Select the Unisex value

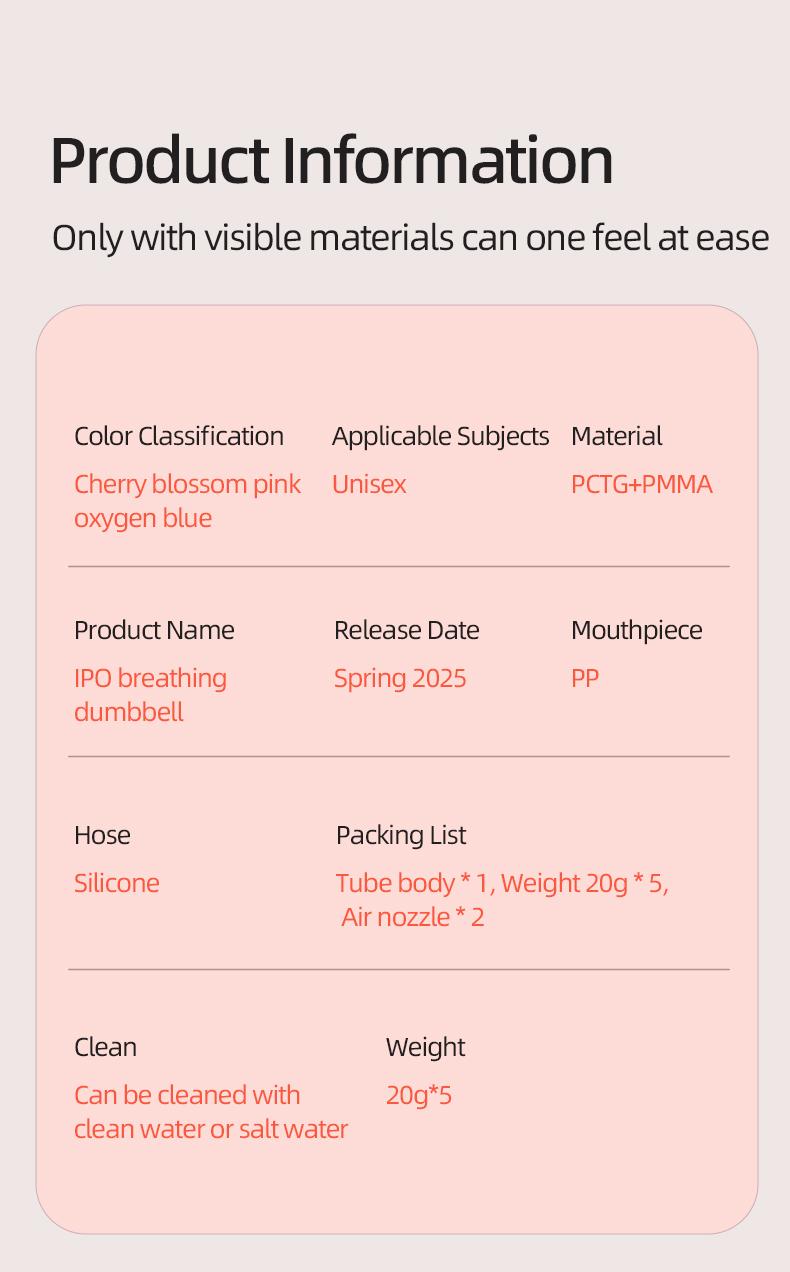tap(369, 484)
